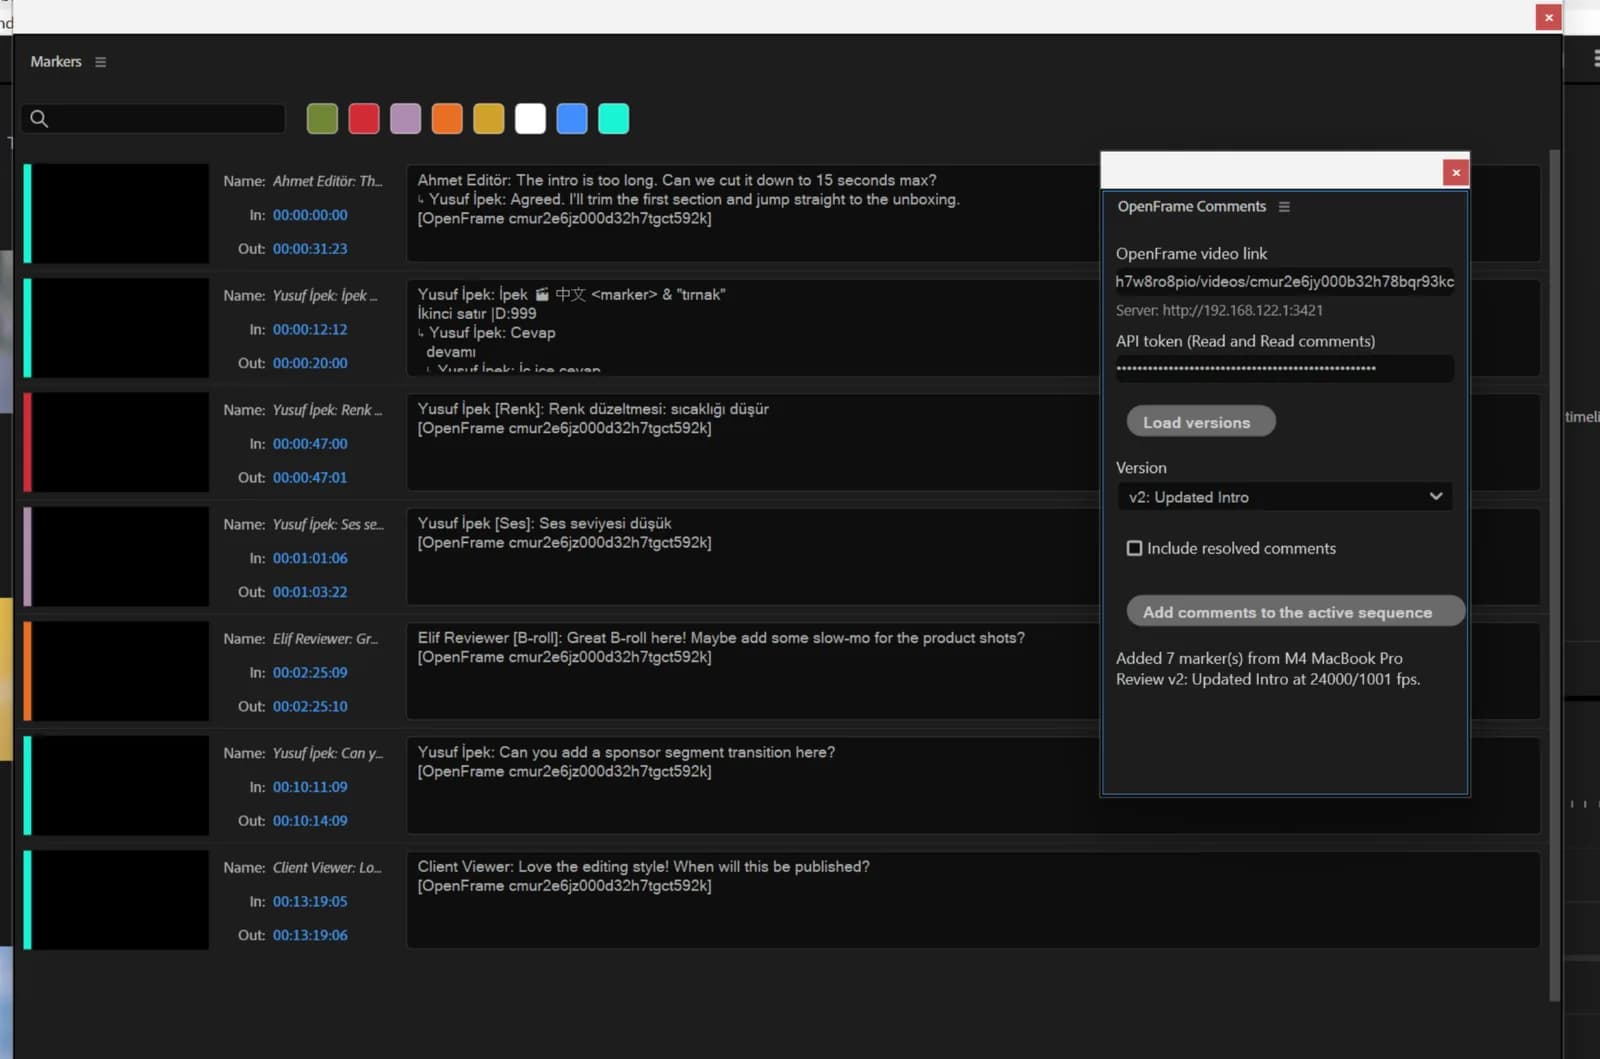Close the OpenFrame Comments floating window
The height and width of the screenshot is (1059, 1600).
[1456, 172]
